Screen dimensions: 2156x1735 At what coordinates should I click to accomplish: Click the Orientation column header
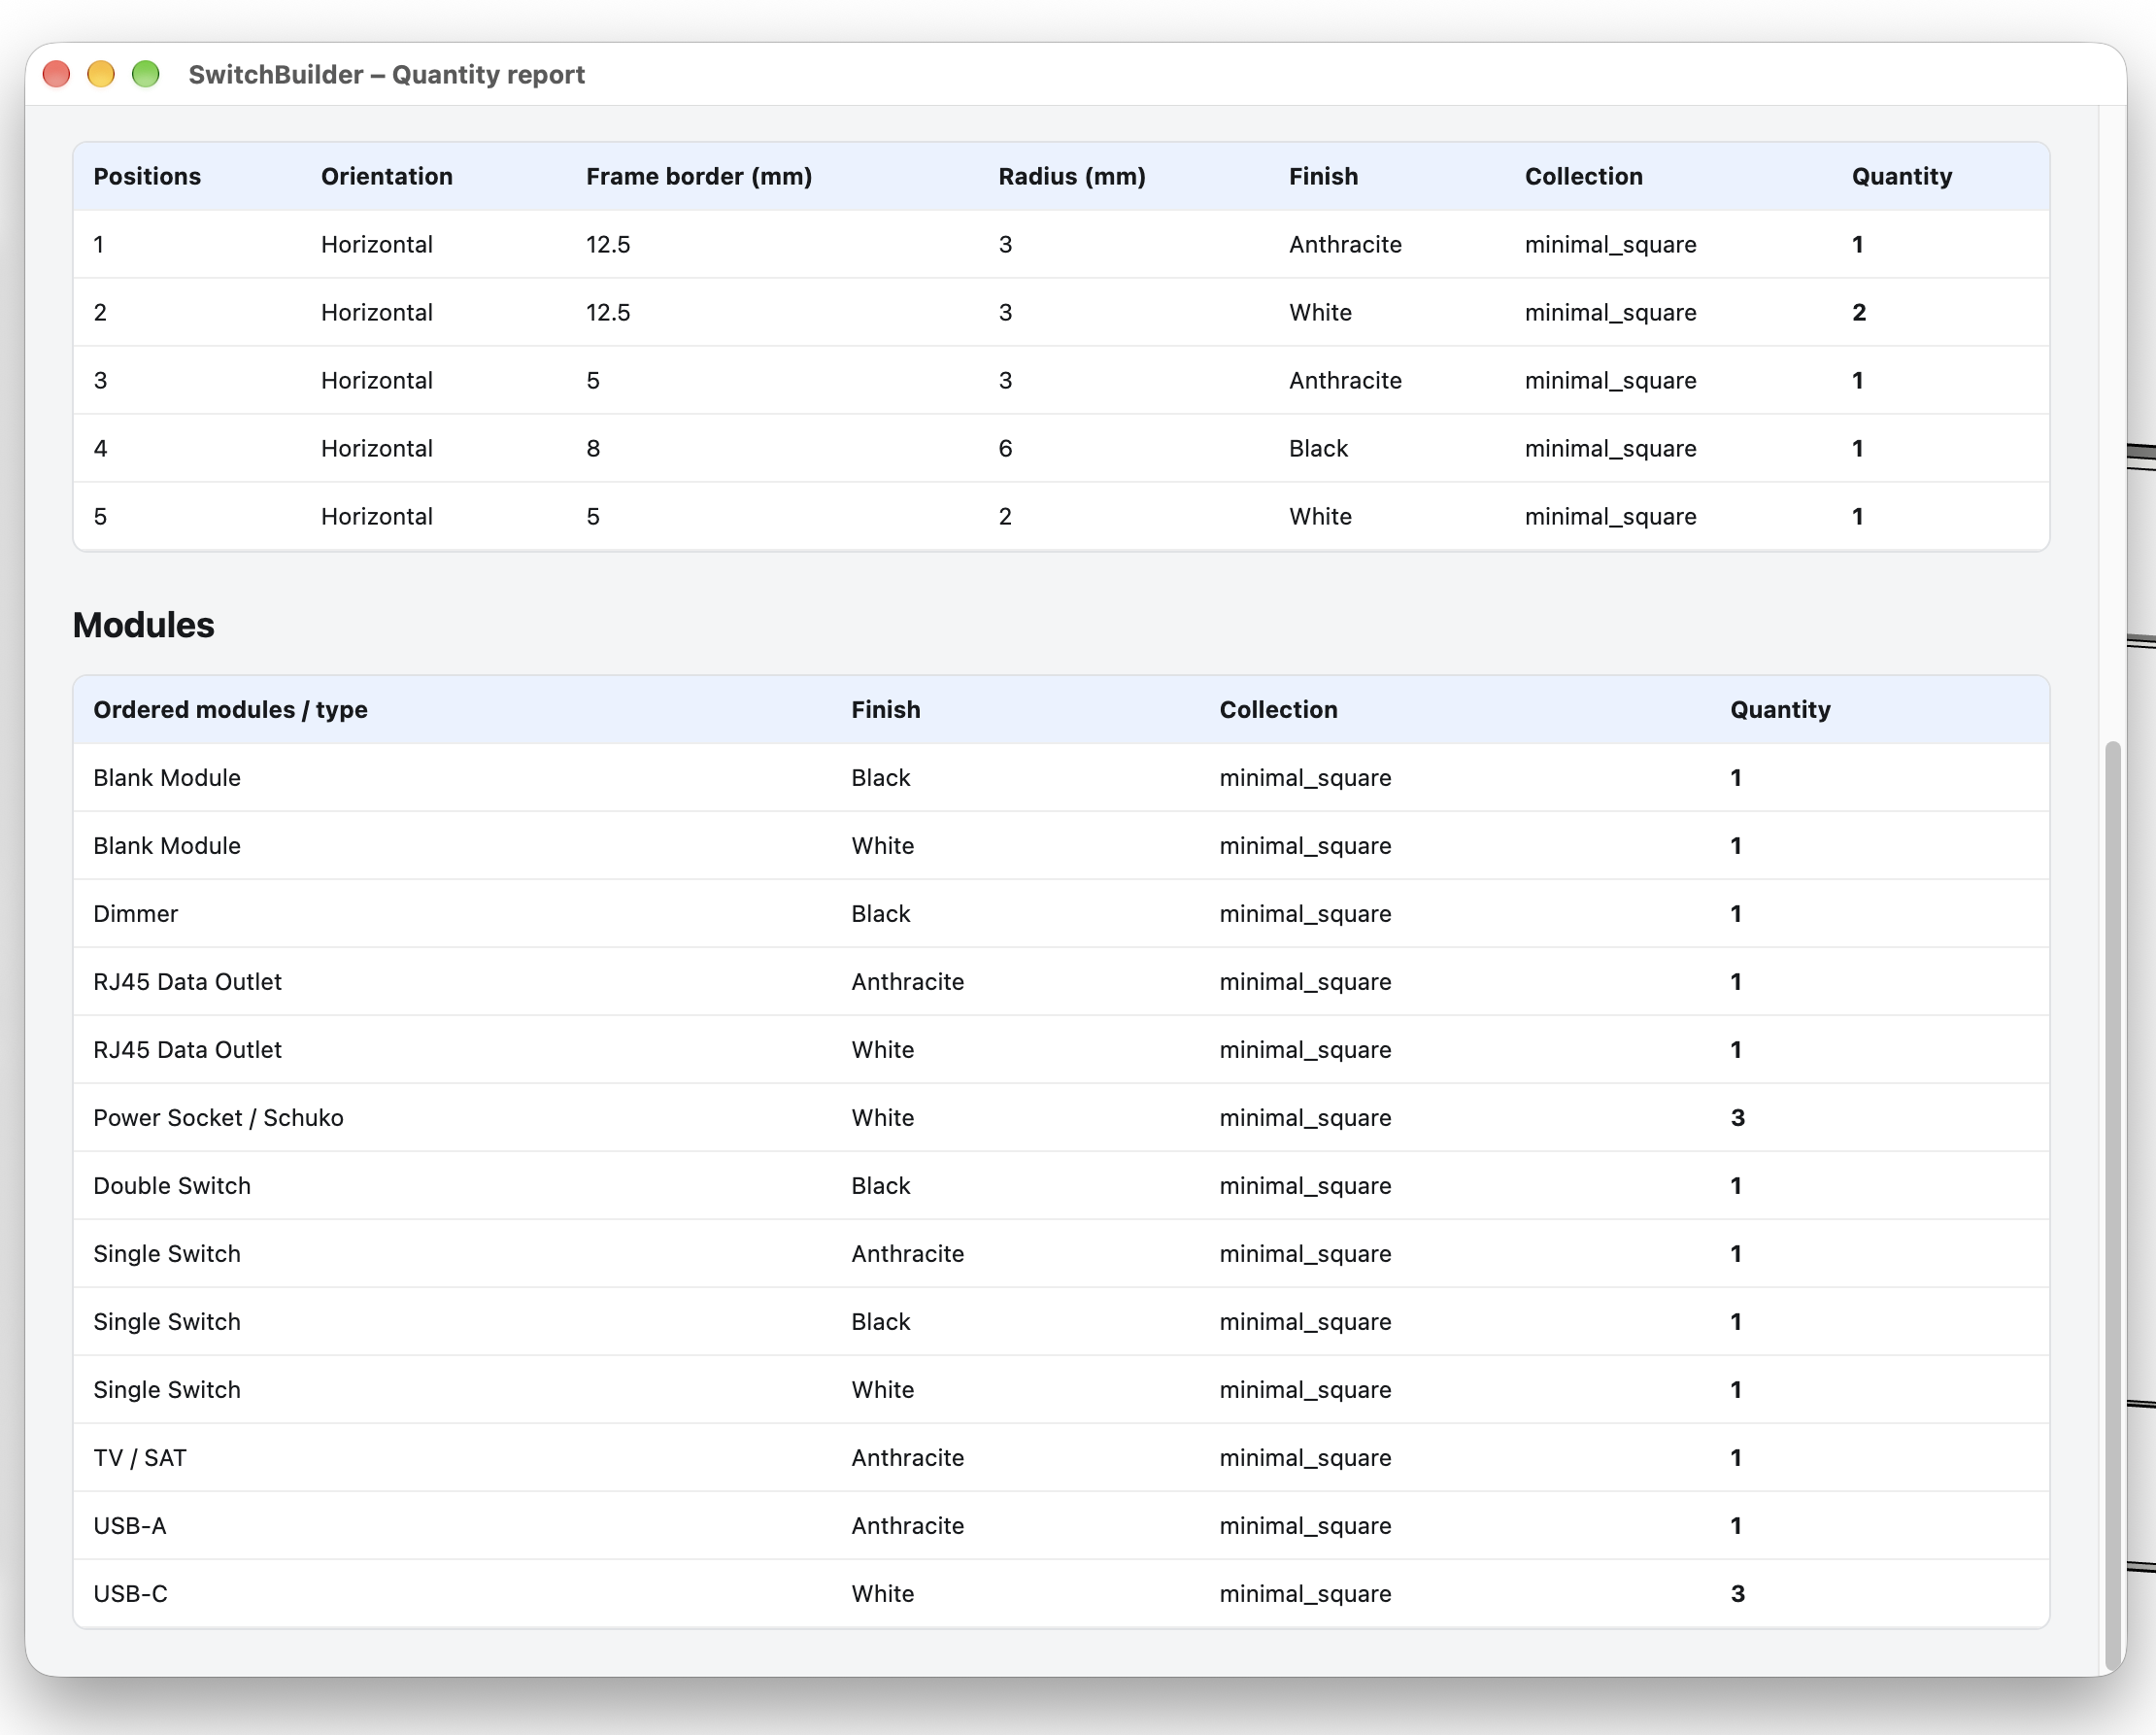tap(386, 176)
